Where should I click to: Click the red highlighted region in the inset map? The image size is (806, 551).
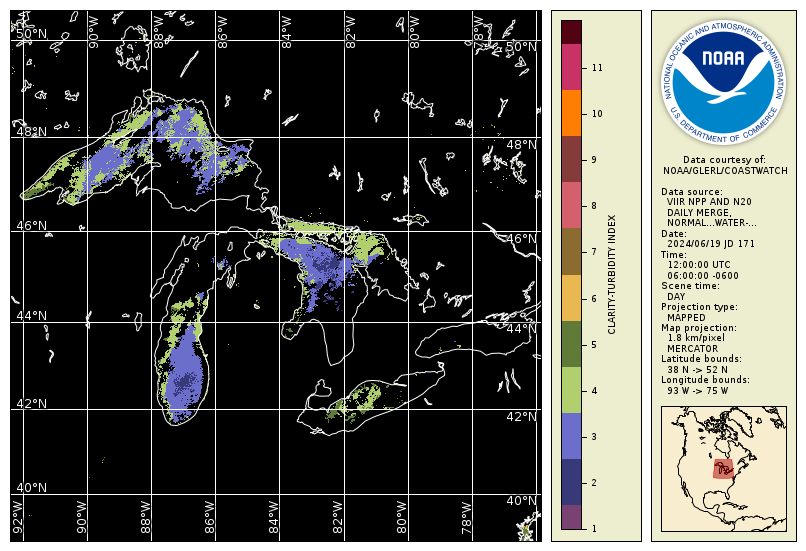pyautogui.click(x=724, y=469)
